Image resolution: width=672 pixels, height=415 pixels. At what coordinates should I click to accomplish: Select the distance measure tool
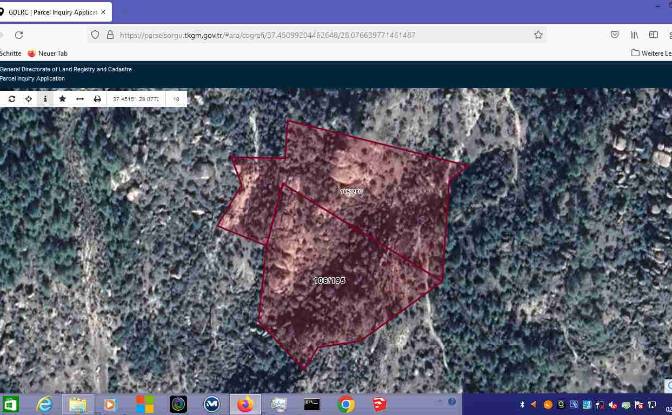click(x=80, y=99)
